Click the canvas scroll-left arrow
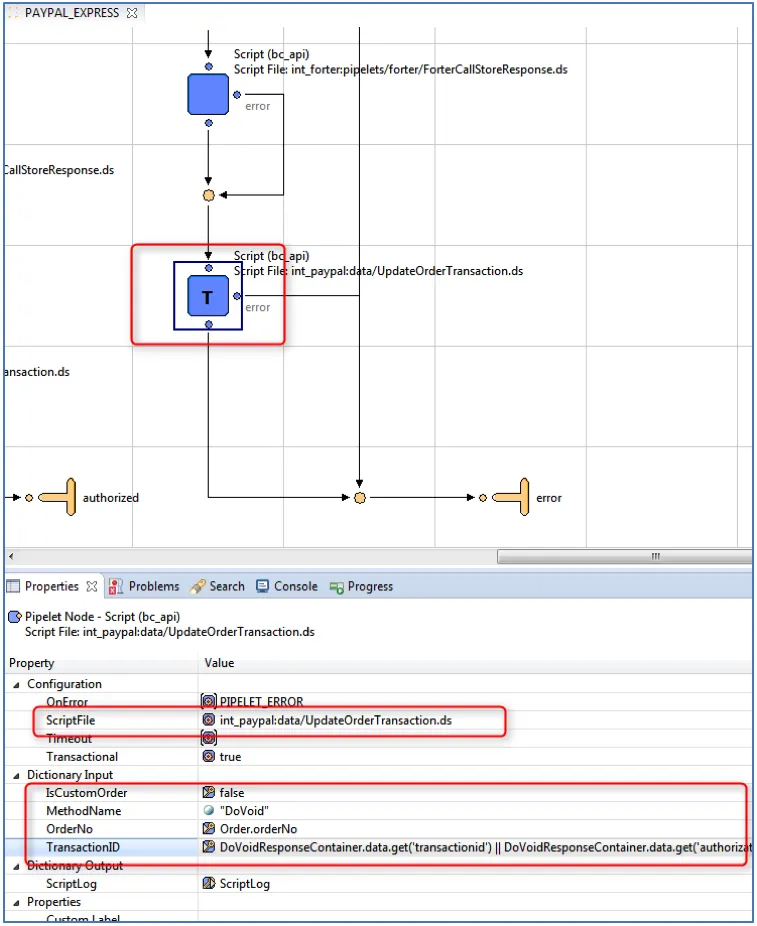Image resolution: width=757 pixels, height=926 pixels. 11,556
